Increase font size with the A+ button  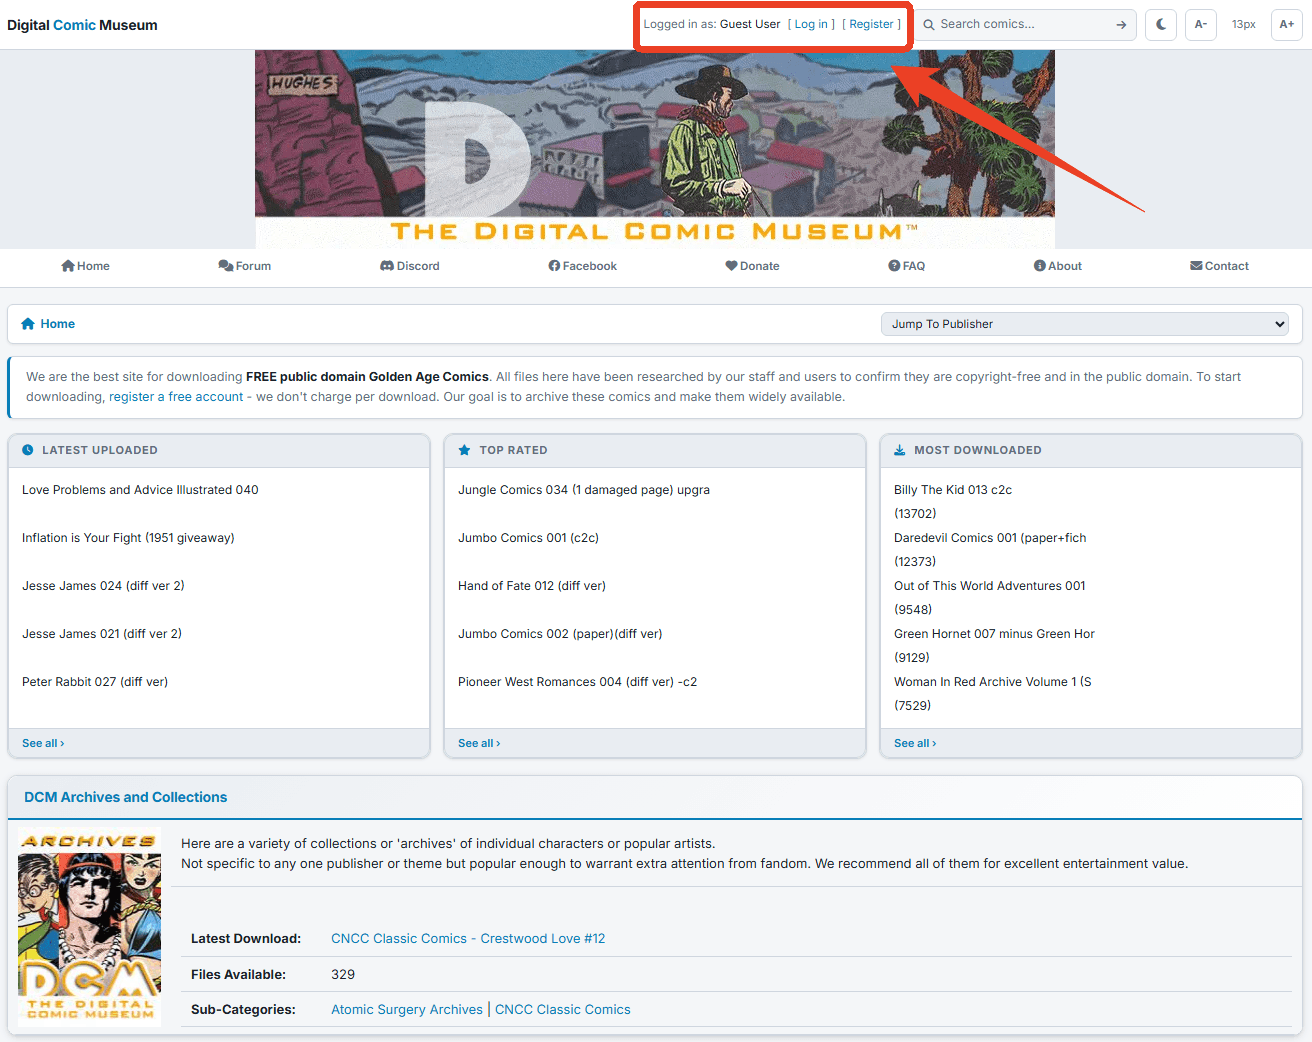coord(1287,24)
